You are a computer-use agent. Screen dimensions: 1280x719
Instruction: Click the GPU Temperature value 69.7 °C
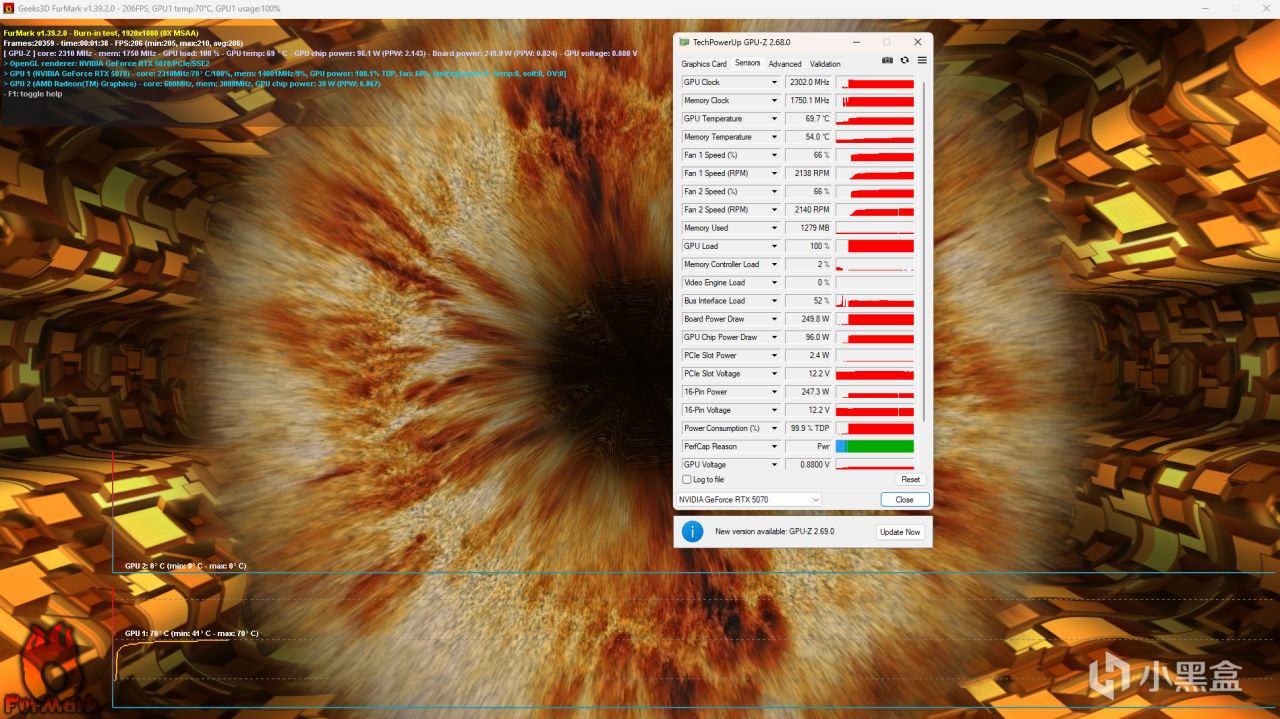pos(808,119)
